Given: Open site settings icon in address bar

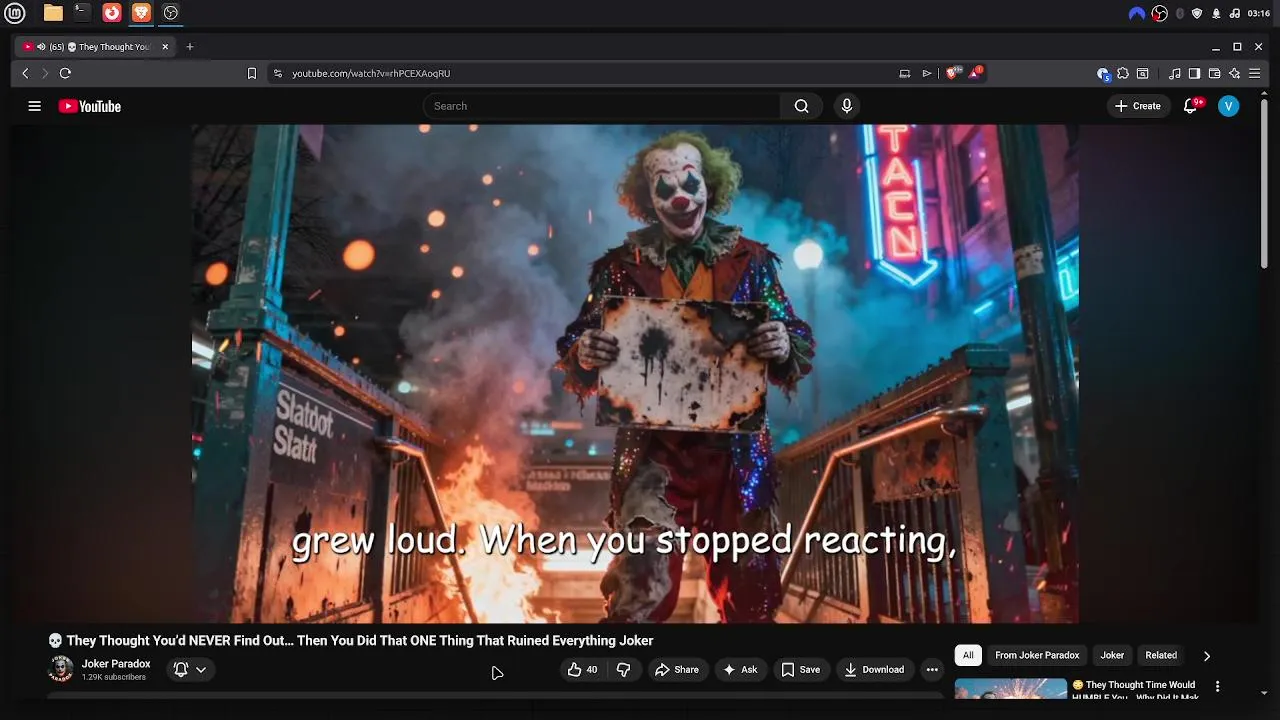Looking at the screenshot, I should tap(278, 73).
